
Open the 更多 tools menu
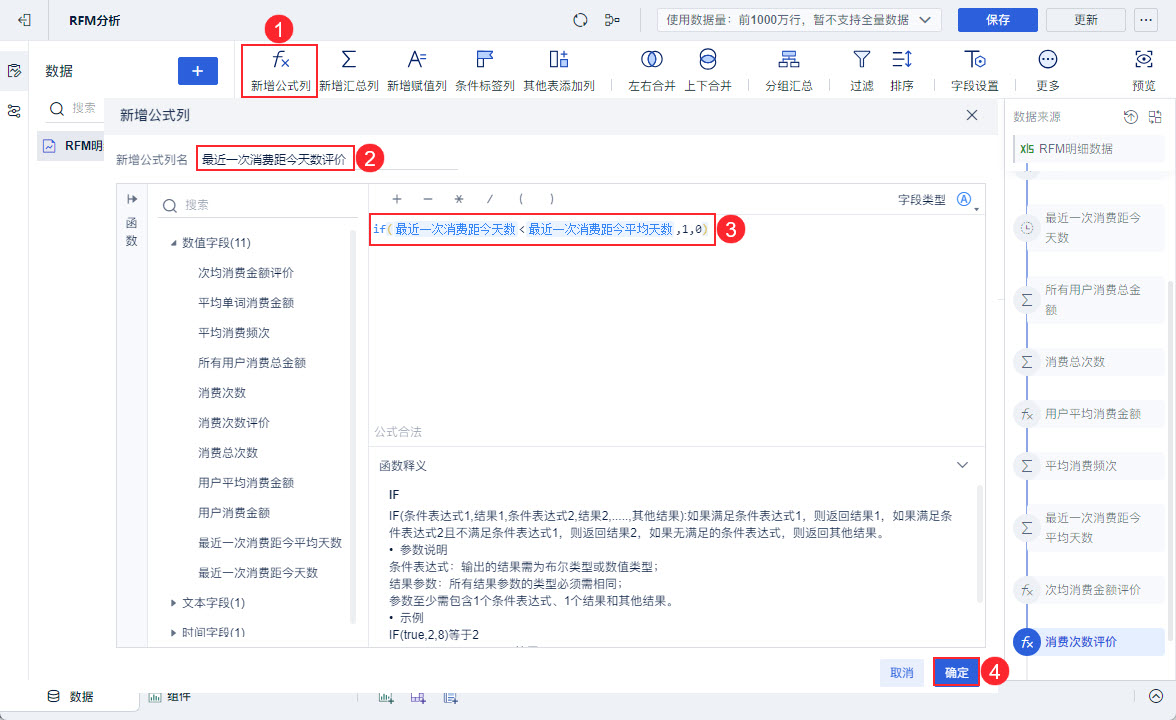tap(1048, 60)
